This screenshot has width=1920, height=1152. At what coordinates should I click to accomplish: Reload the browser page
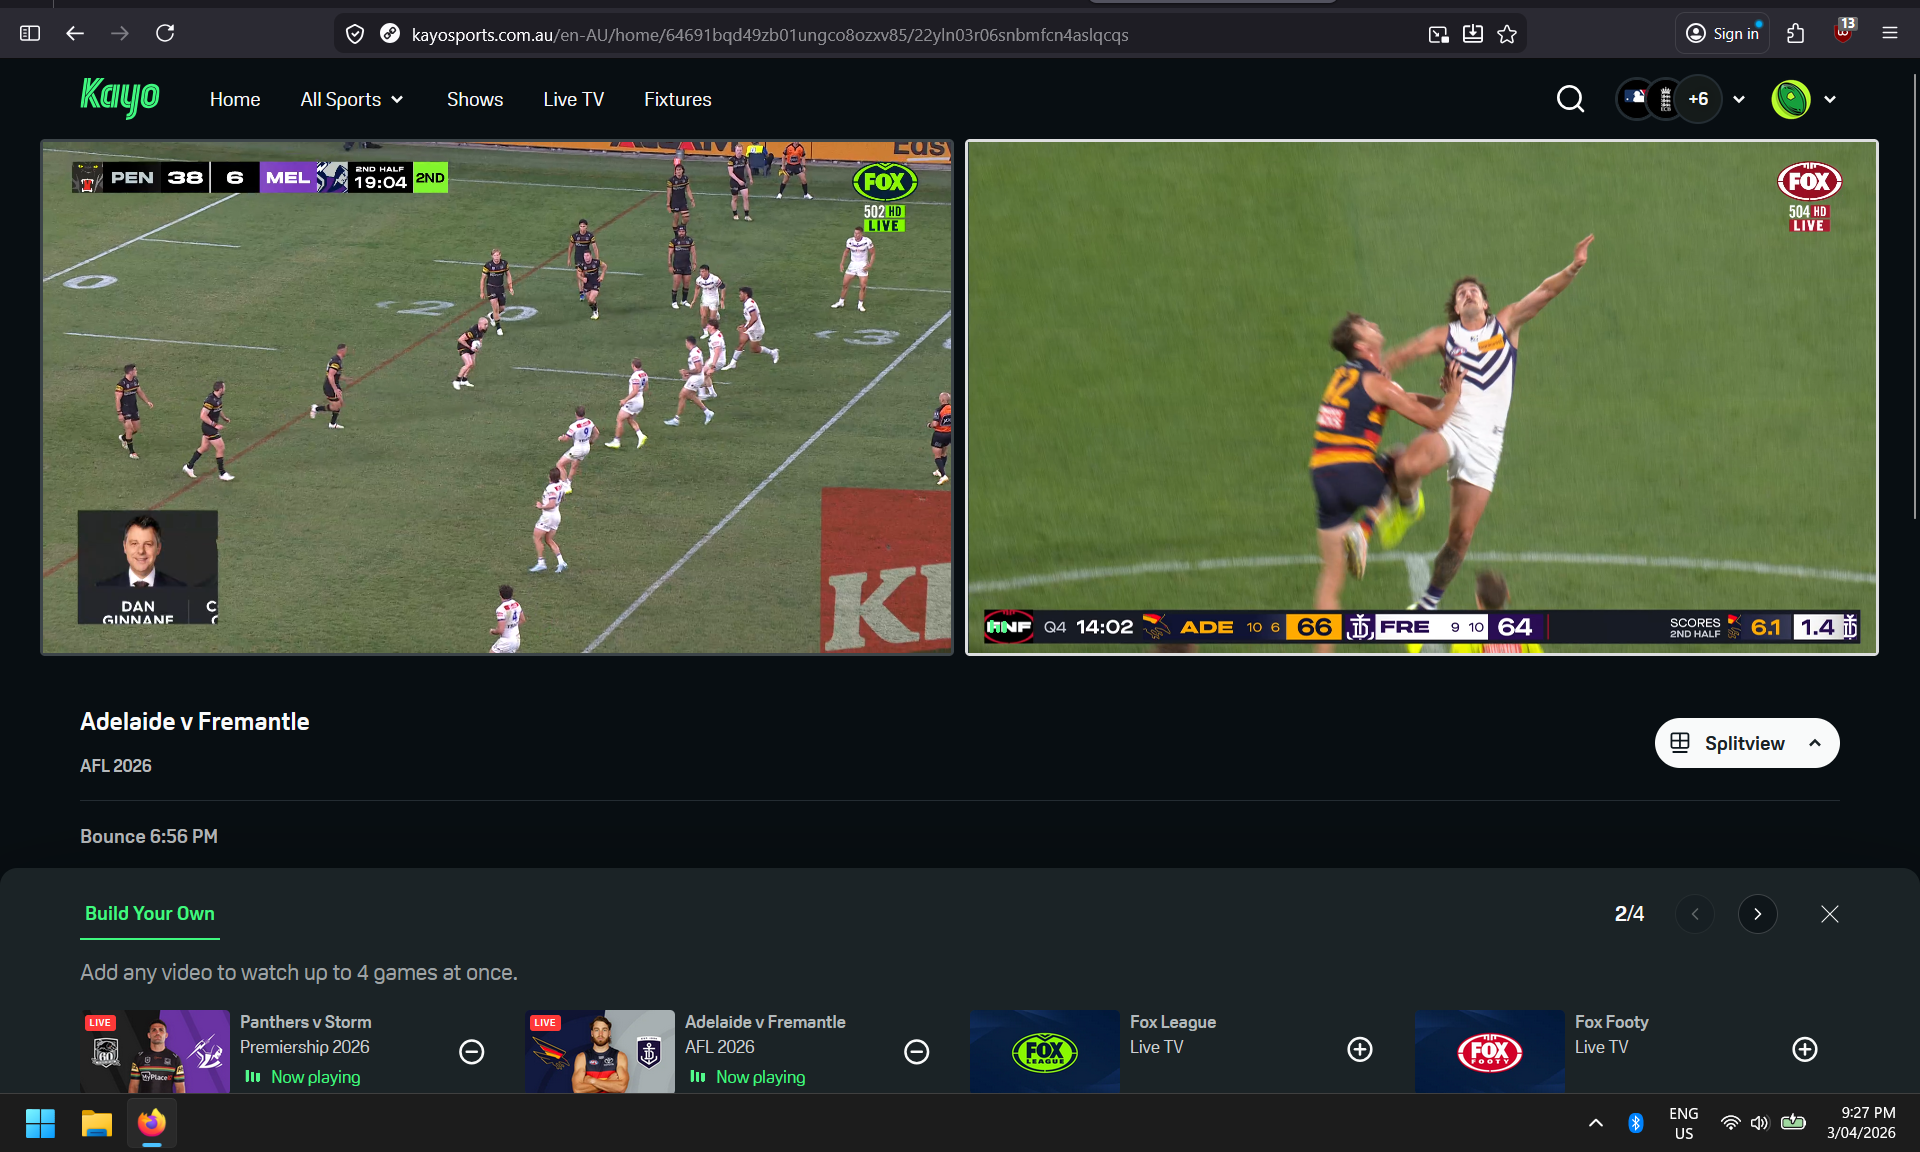click(x=165, y=34)
